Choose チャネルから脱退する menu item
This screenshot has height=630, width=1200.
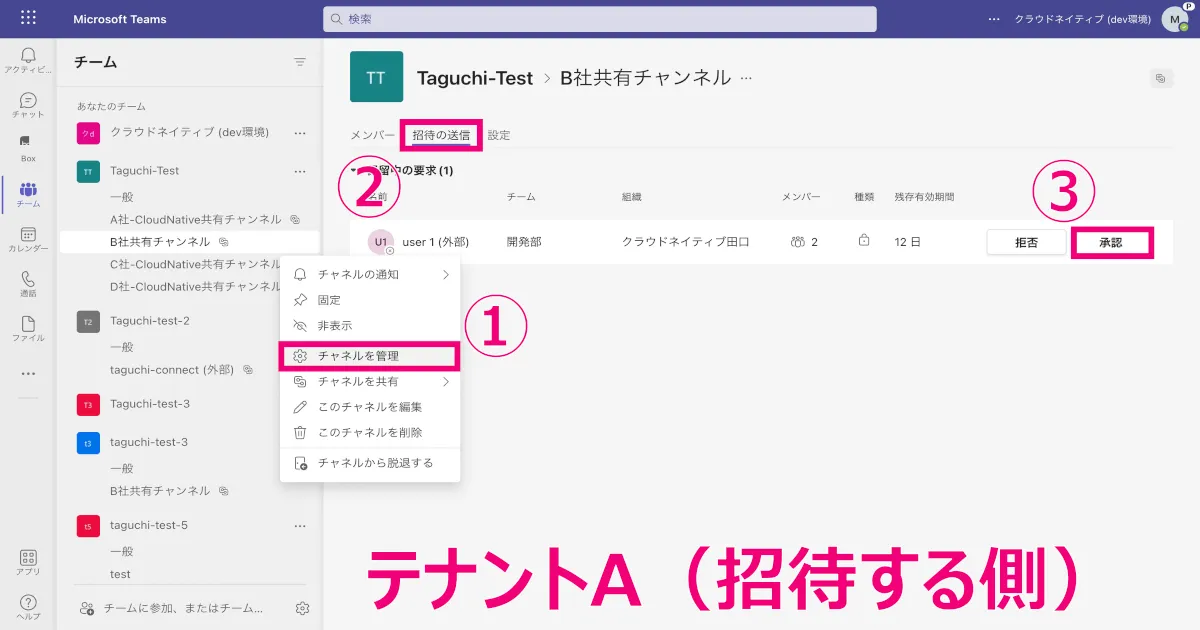point(370,463)
